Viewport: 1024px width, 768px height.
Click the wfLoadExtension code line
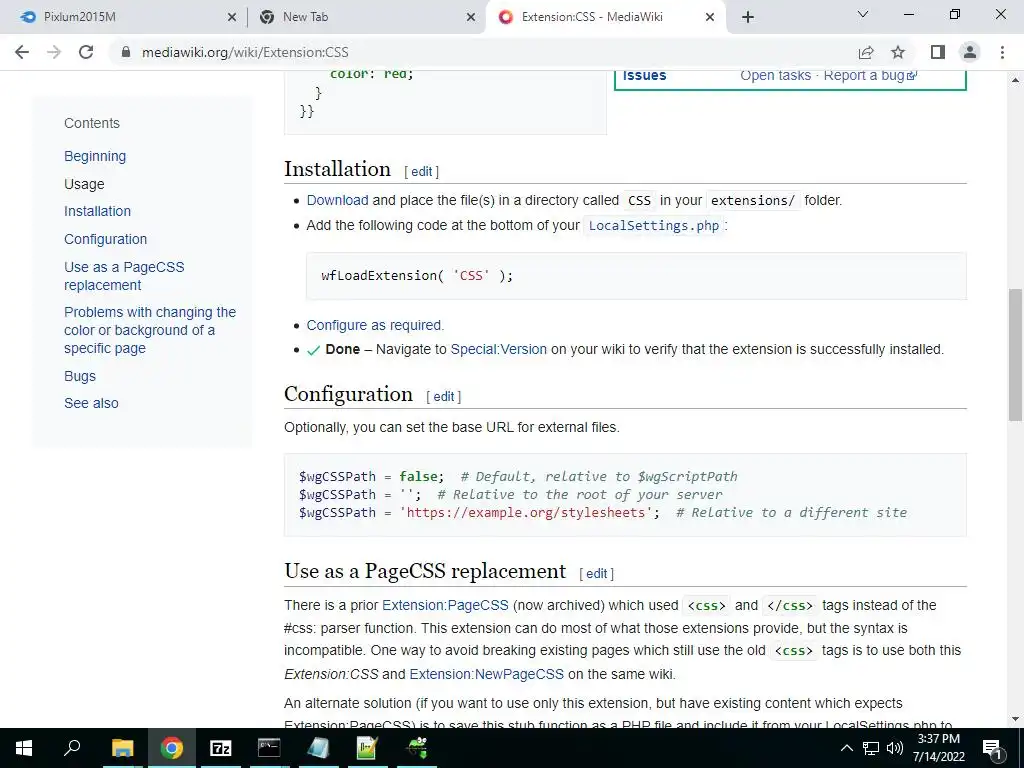click(x=417, y=276)
